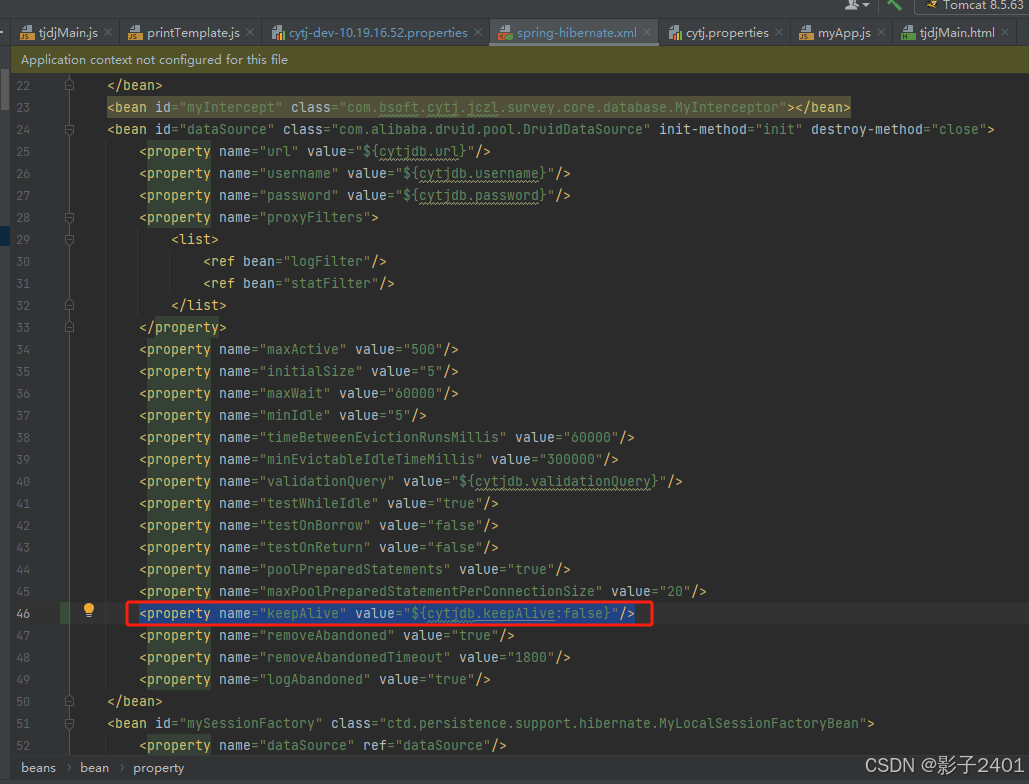Close the tjdjMain.html tab
Viewport: 1029px width, 784px height.
click(x=1005, y=32)
